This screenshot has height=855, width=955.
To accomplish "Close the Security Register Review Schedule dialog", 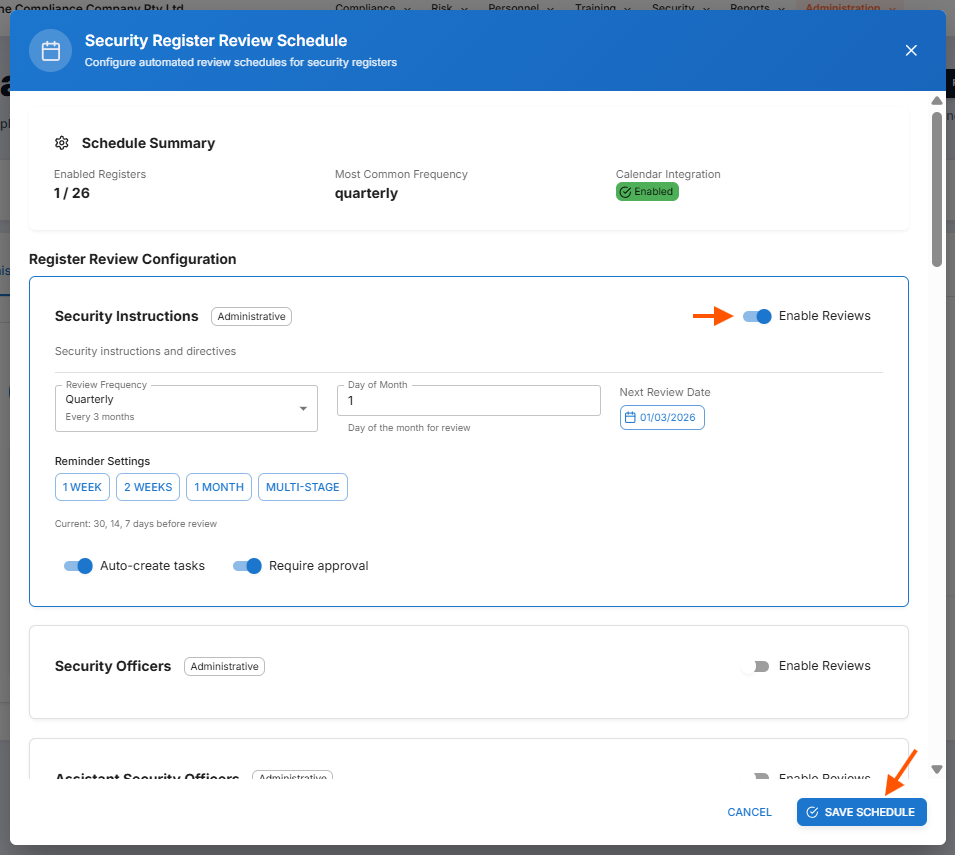I will click(910, 50).
